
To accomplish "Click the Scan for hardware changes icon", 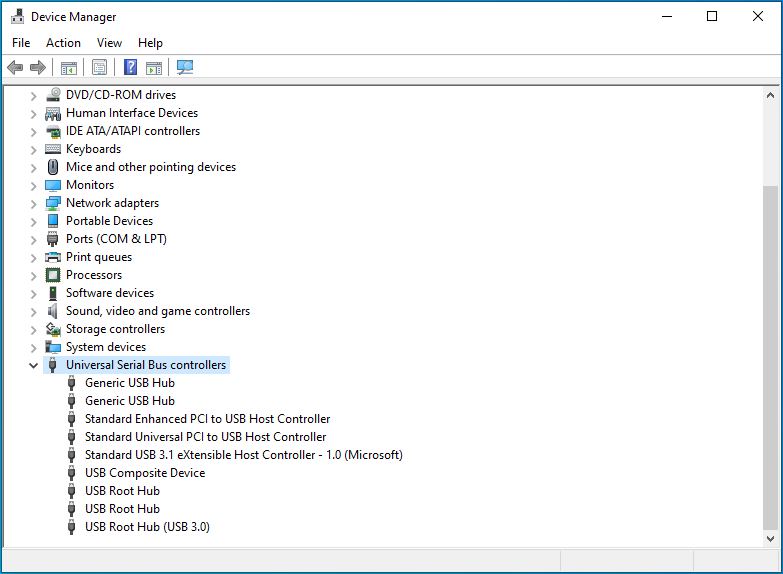I will 185,68.
